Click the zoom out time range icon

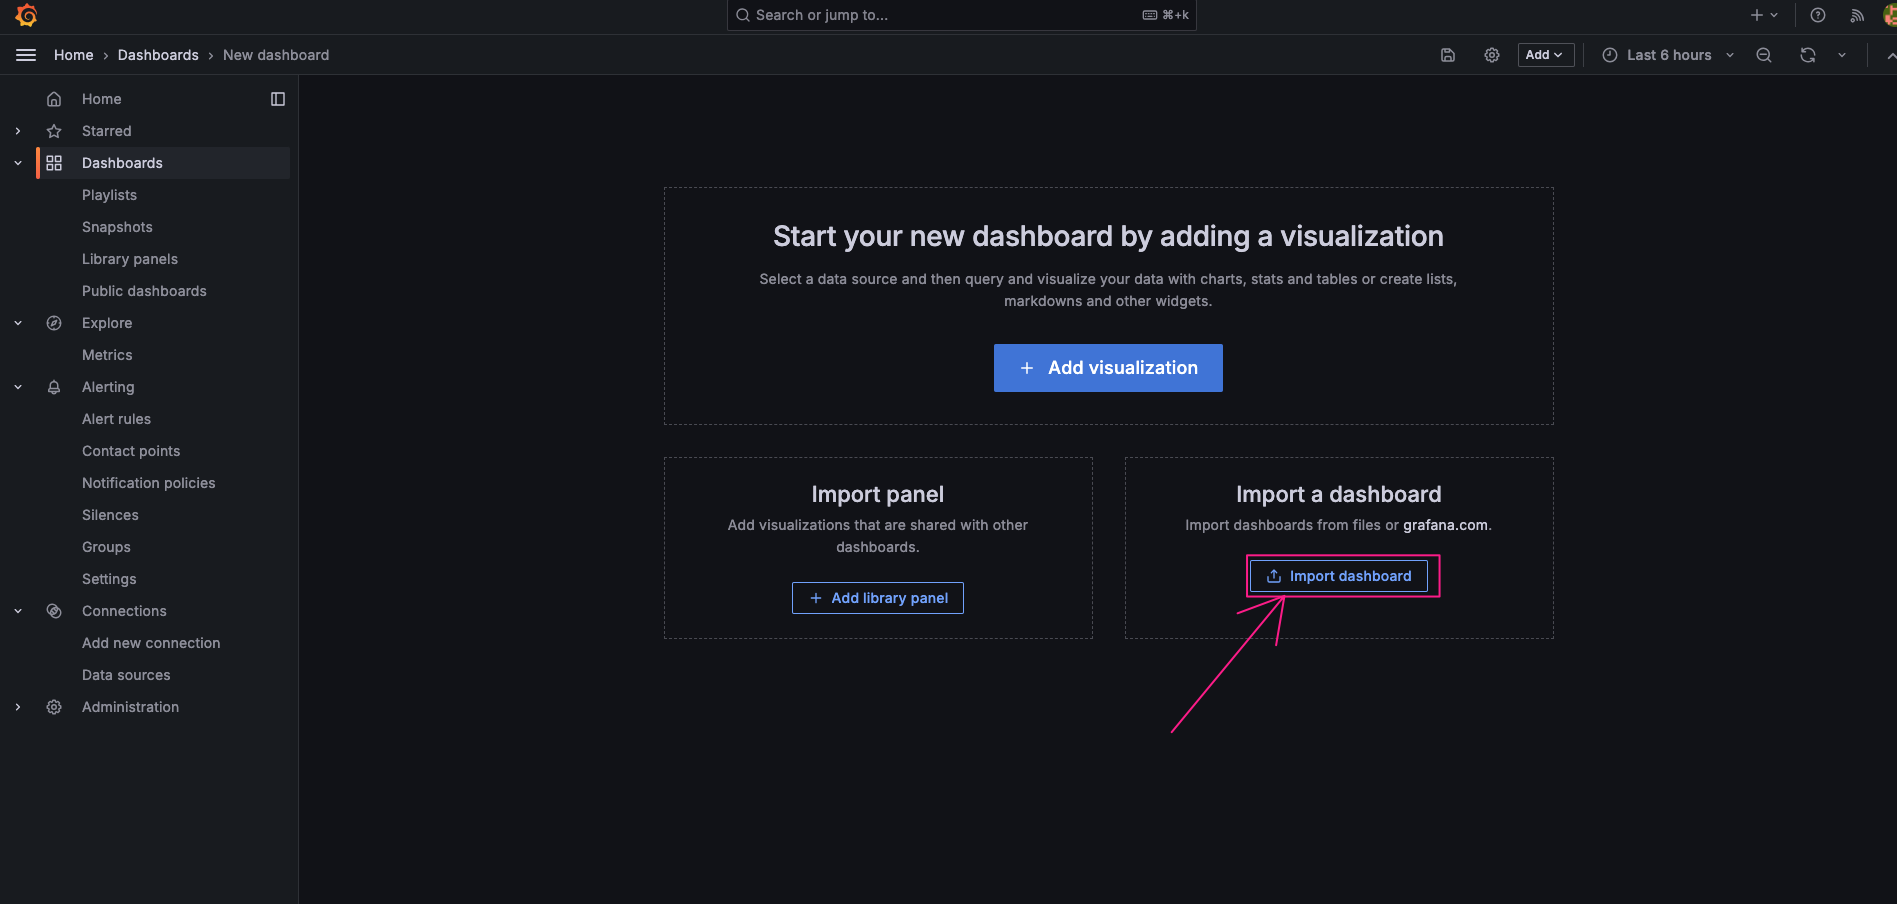1763,55
